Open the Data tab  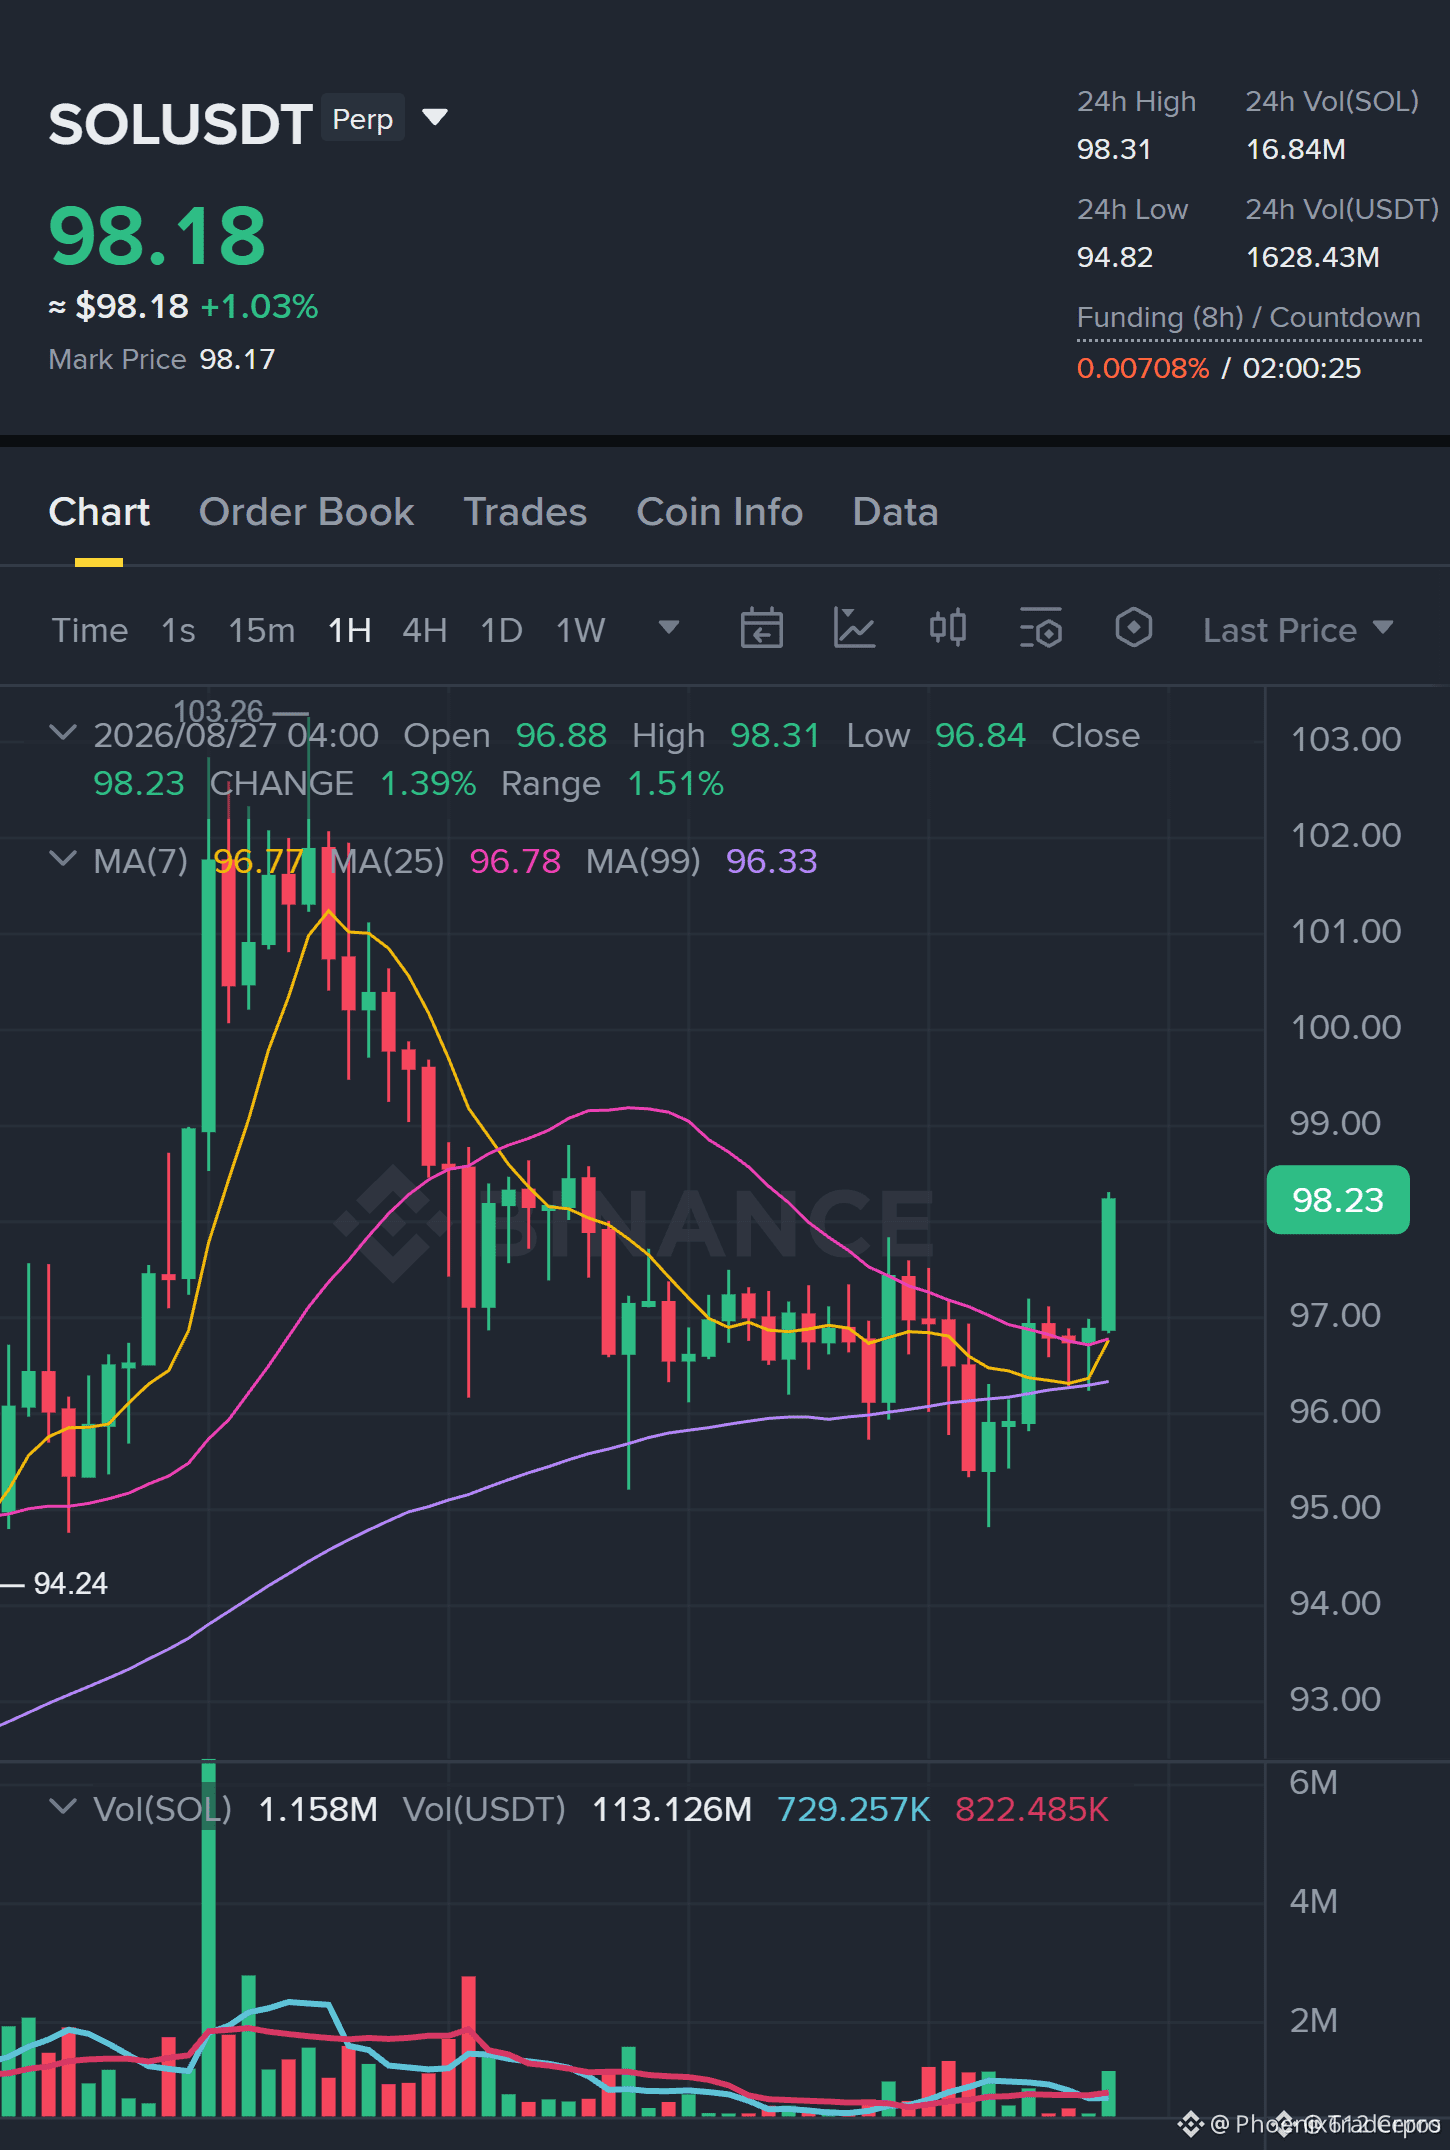(x=895, y=512)
